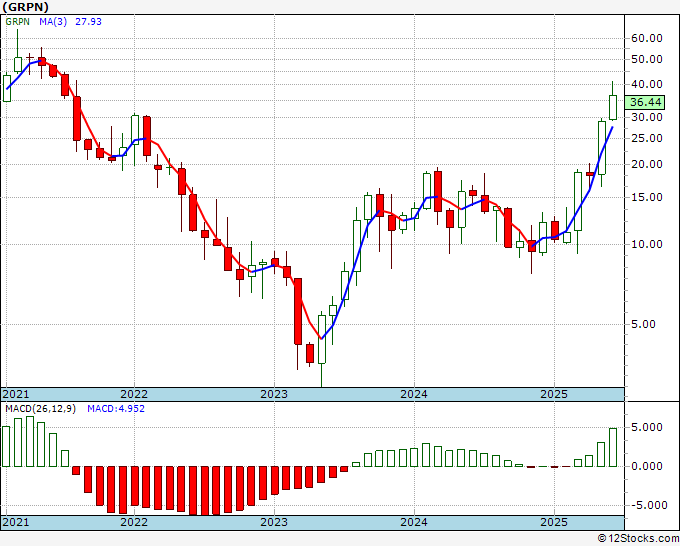Click the 2022 label on price chart axis

click(x=134, y=394)
